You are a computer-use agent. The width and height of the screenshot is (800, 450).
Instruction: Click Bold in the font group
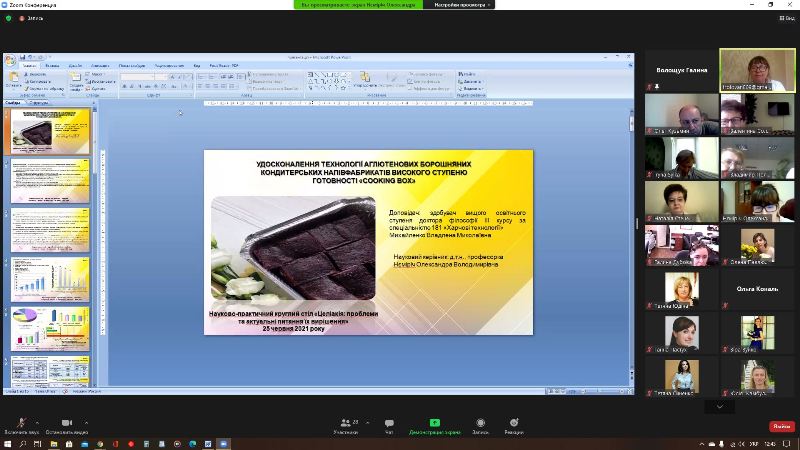click(124, 86)
